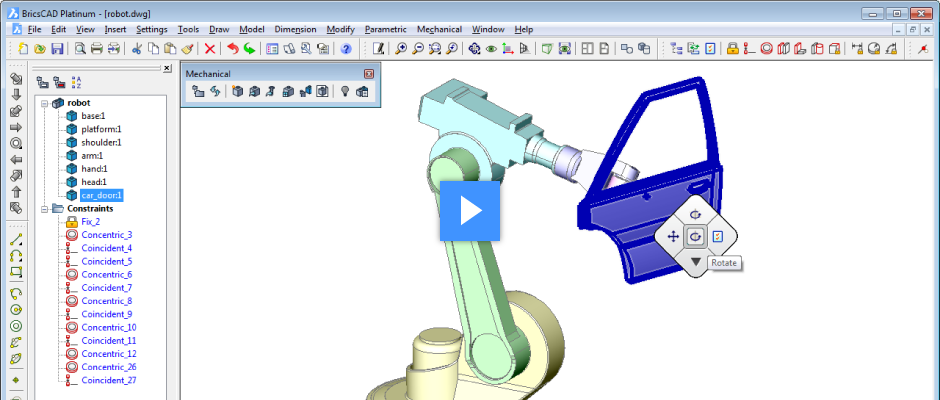Click the New drawing icon in toolbar

23,49
